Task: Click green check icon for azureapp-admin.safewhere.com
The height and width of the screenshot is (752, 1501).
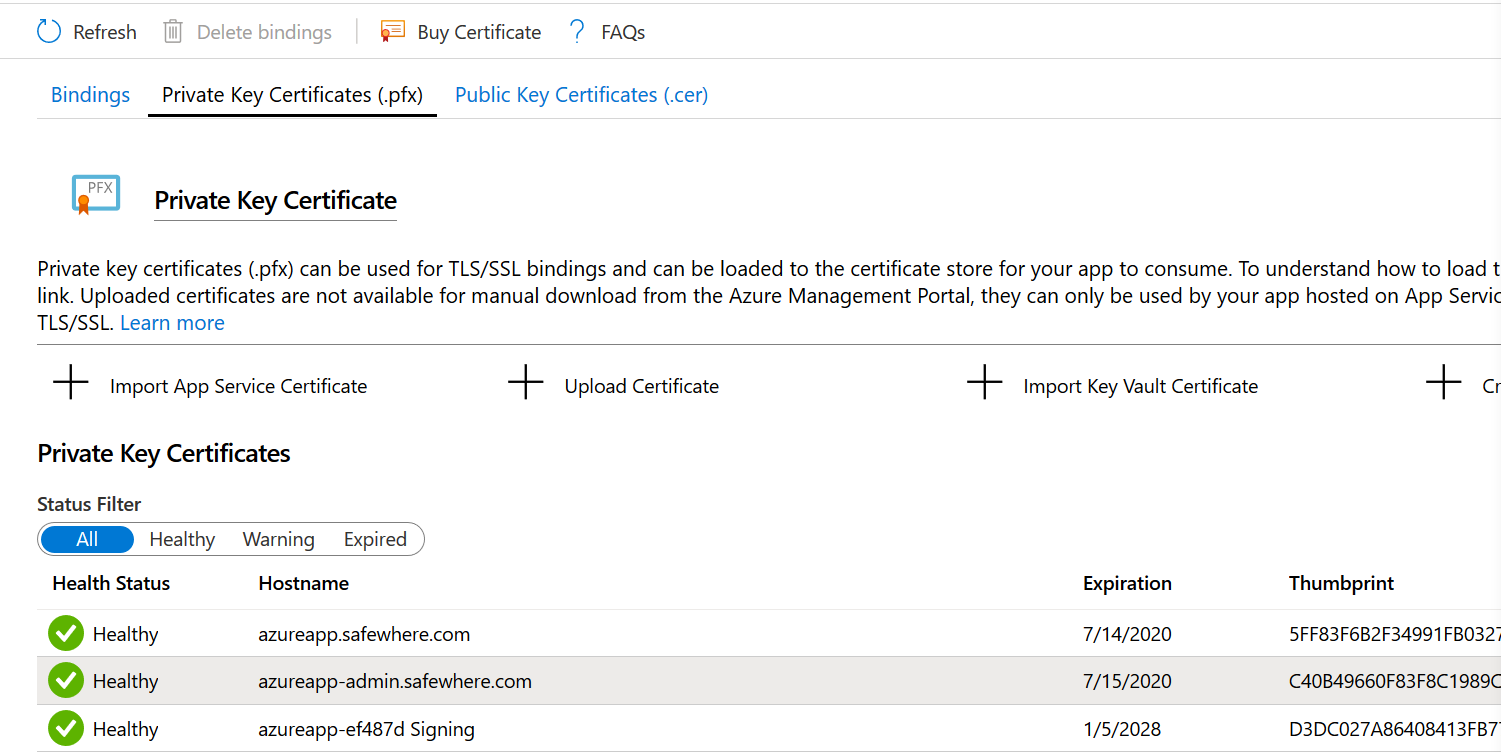Action: click(66, 680)
